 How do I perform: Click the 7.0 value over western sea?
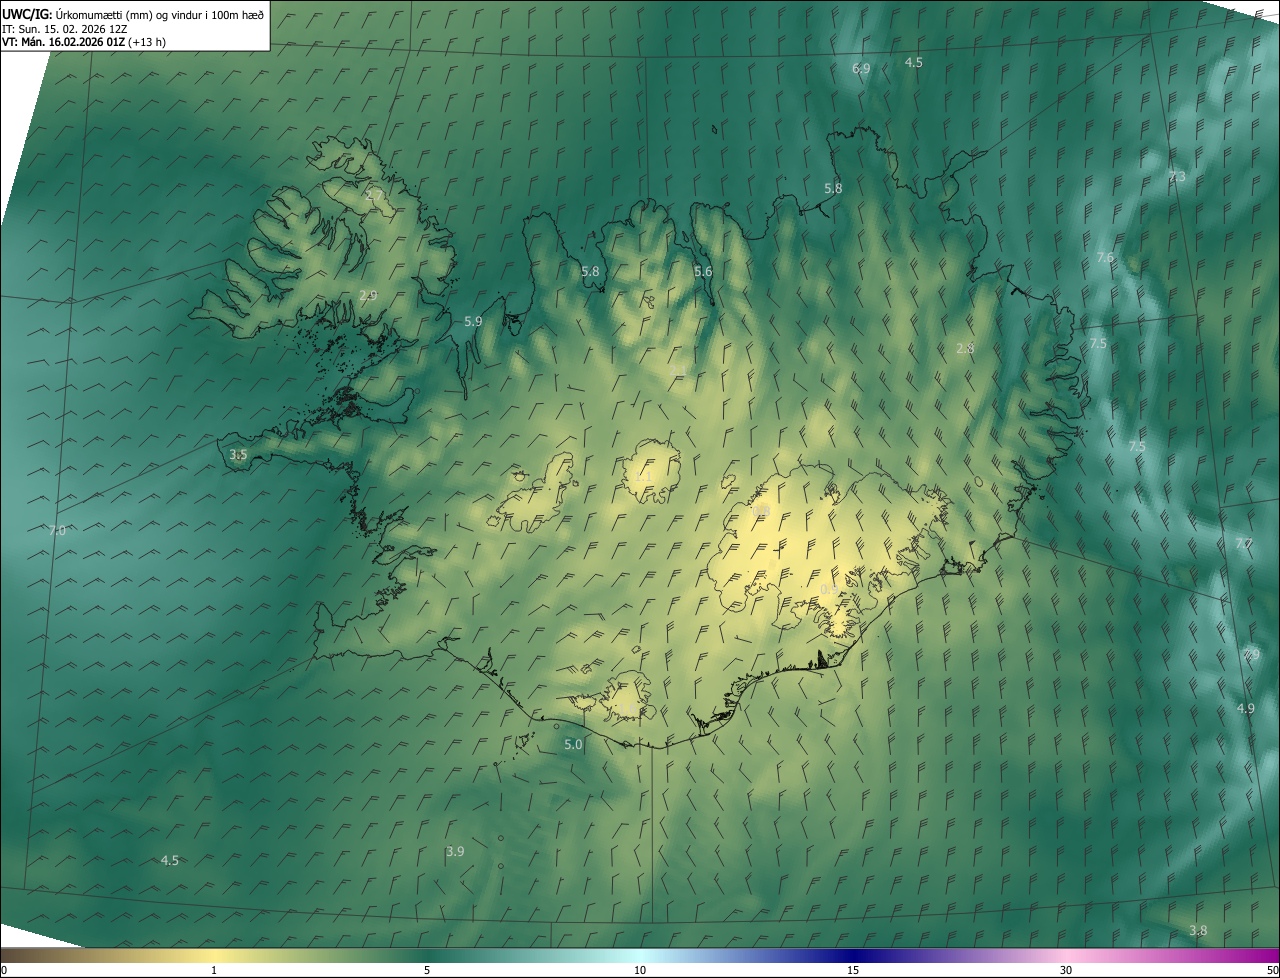(x=57, y=531)
